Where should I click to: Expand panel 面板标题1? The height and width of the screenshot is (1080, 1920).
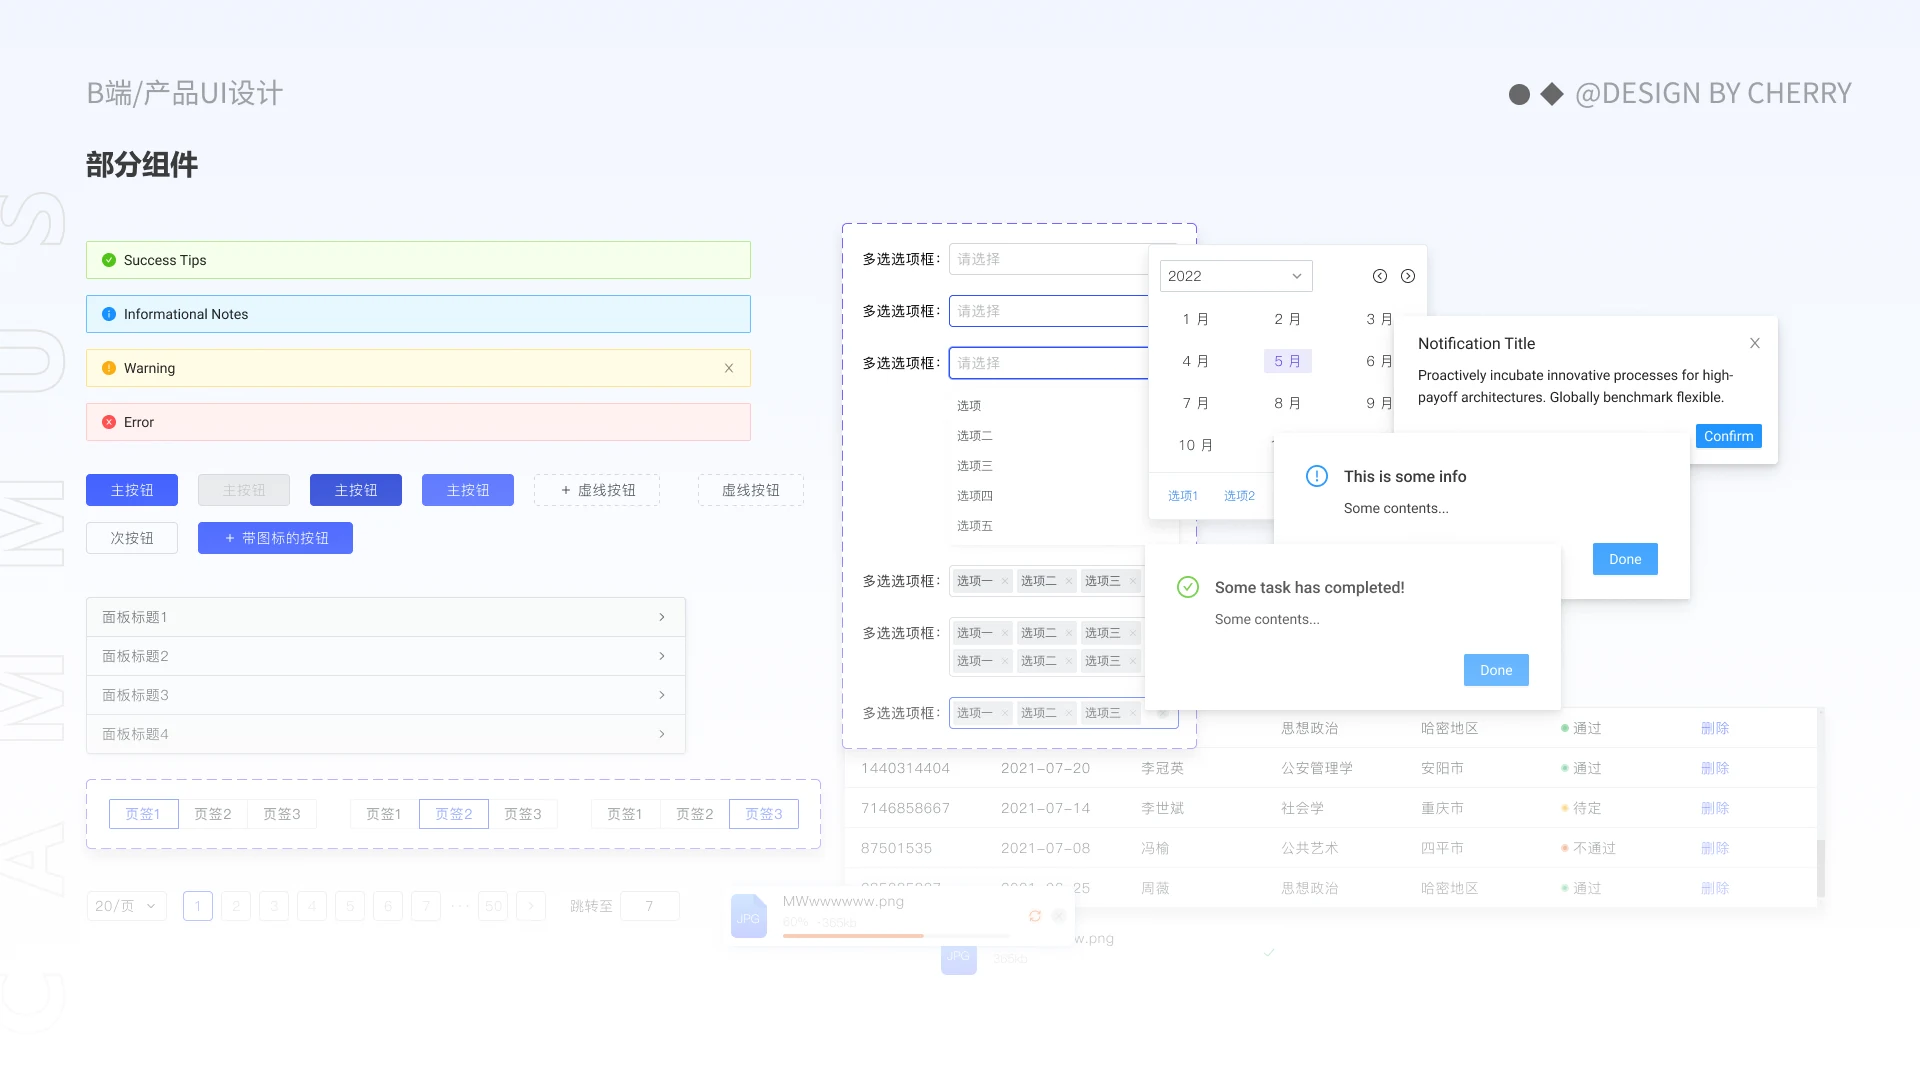386,617
